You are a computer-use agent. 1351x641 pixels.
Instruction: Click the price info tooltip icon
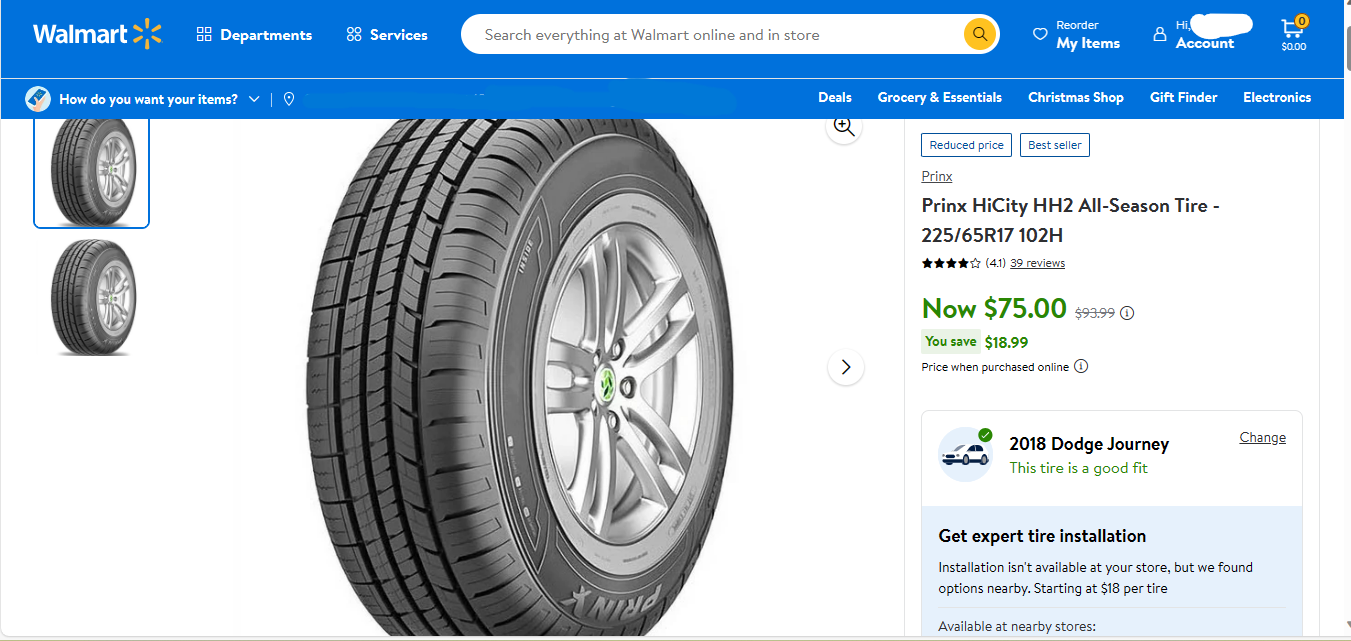tap(1127, 313)
